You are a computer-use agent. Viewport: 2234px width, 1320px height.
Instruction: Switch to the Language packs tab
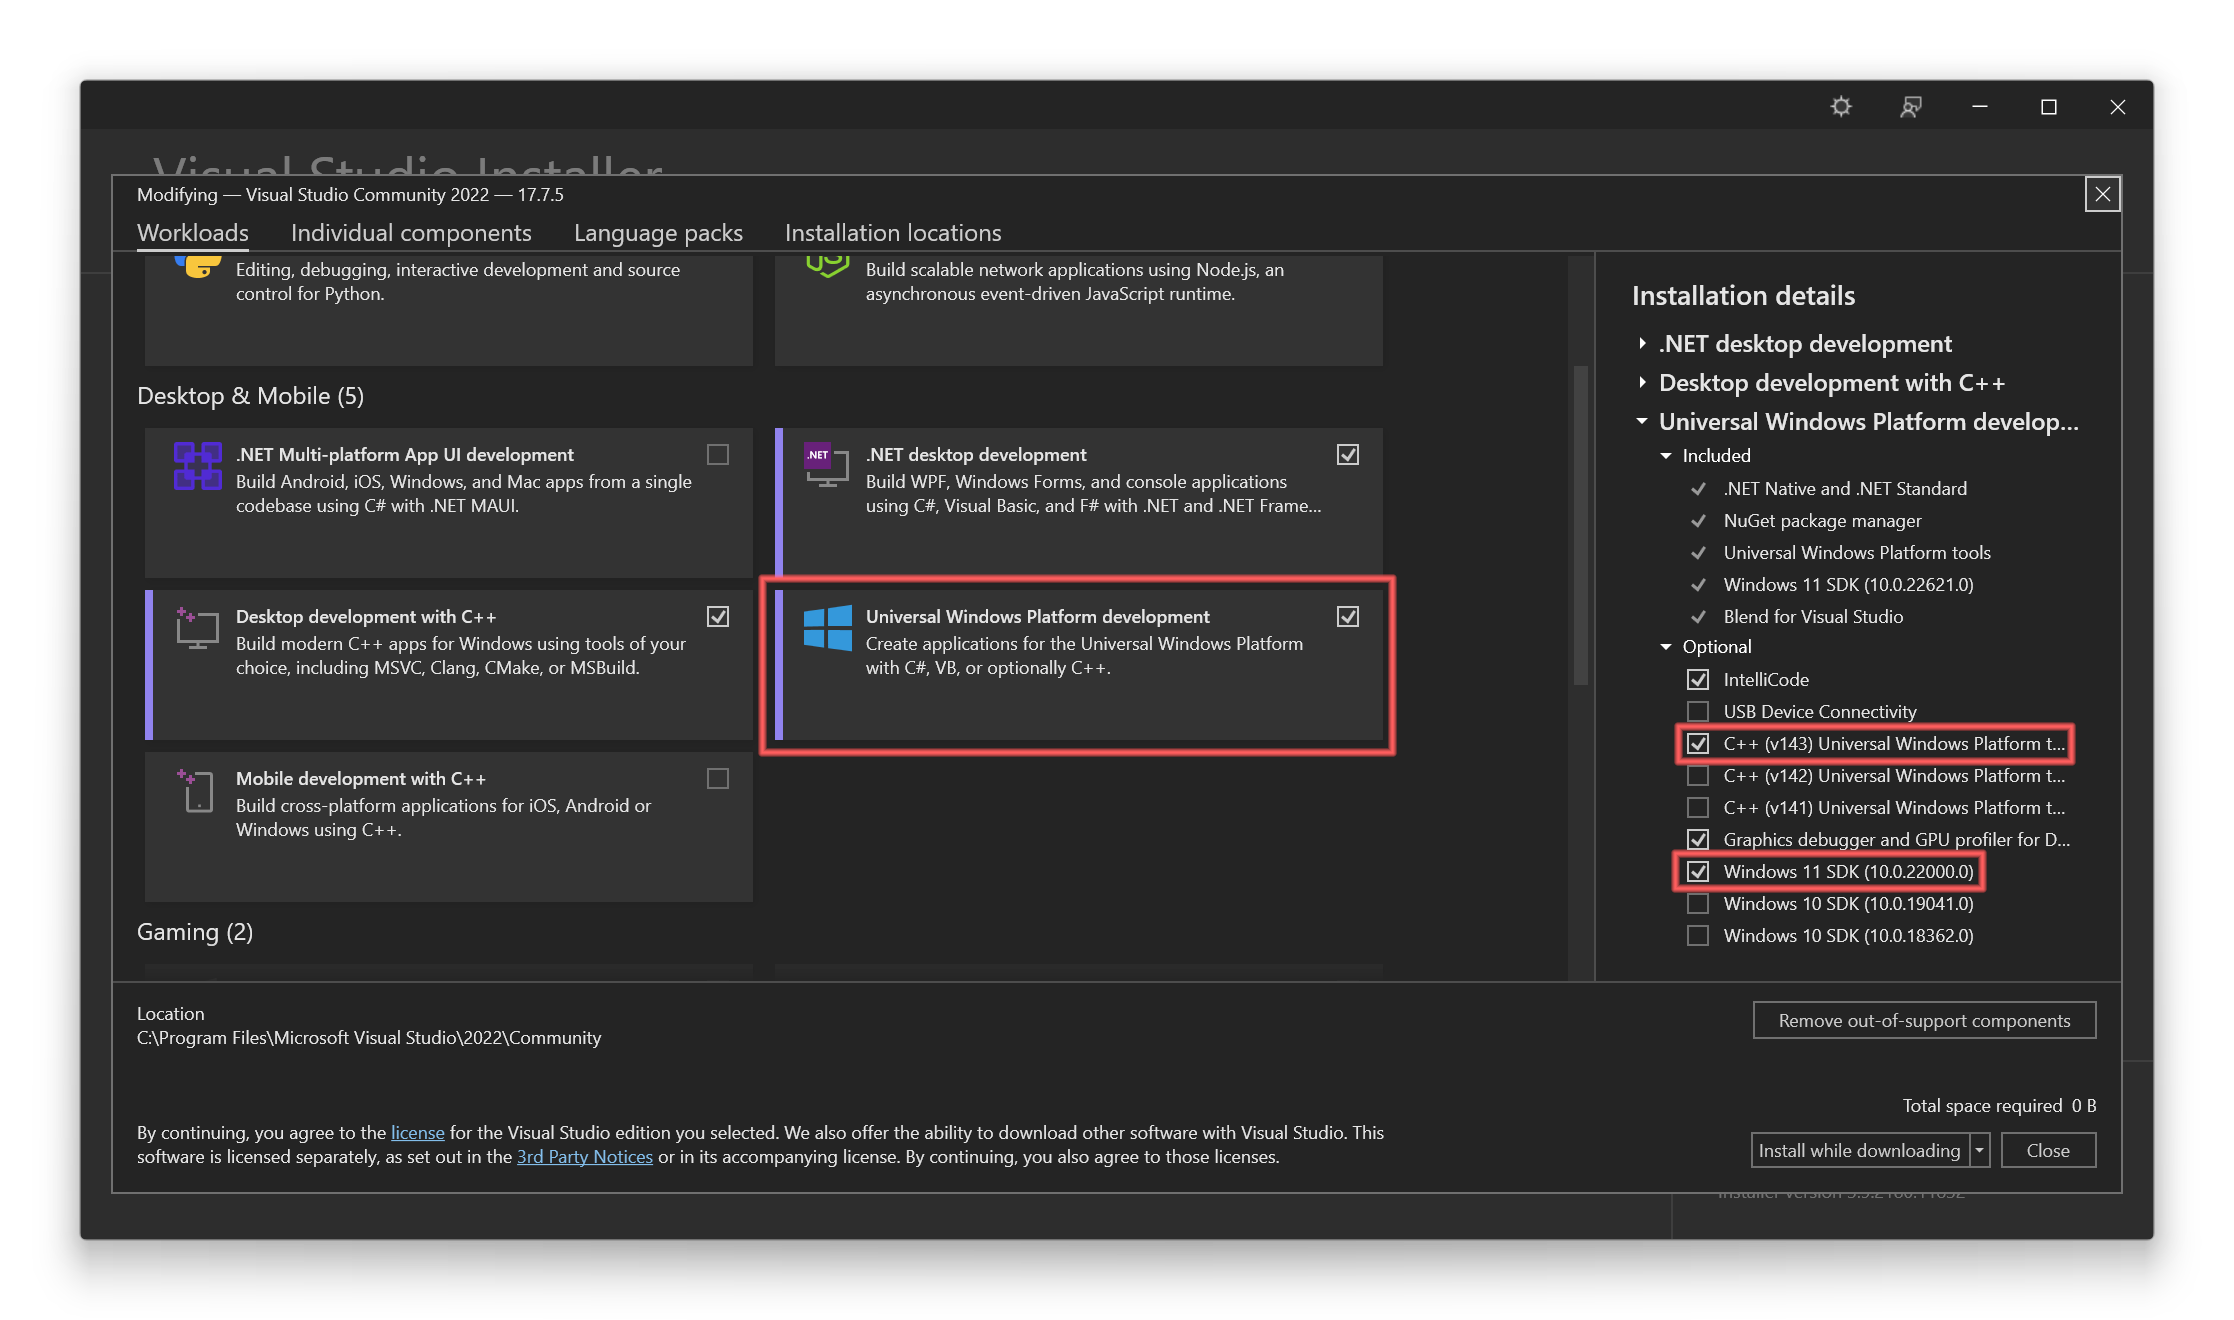[x=655, y=231]
